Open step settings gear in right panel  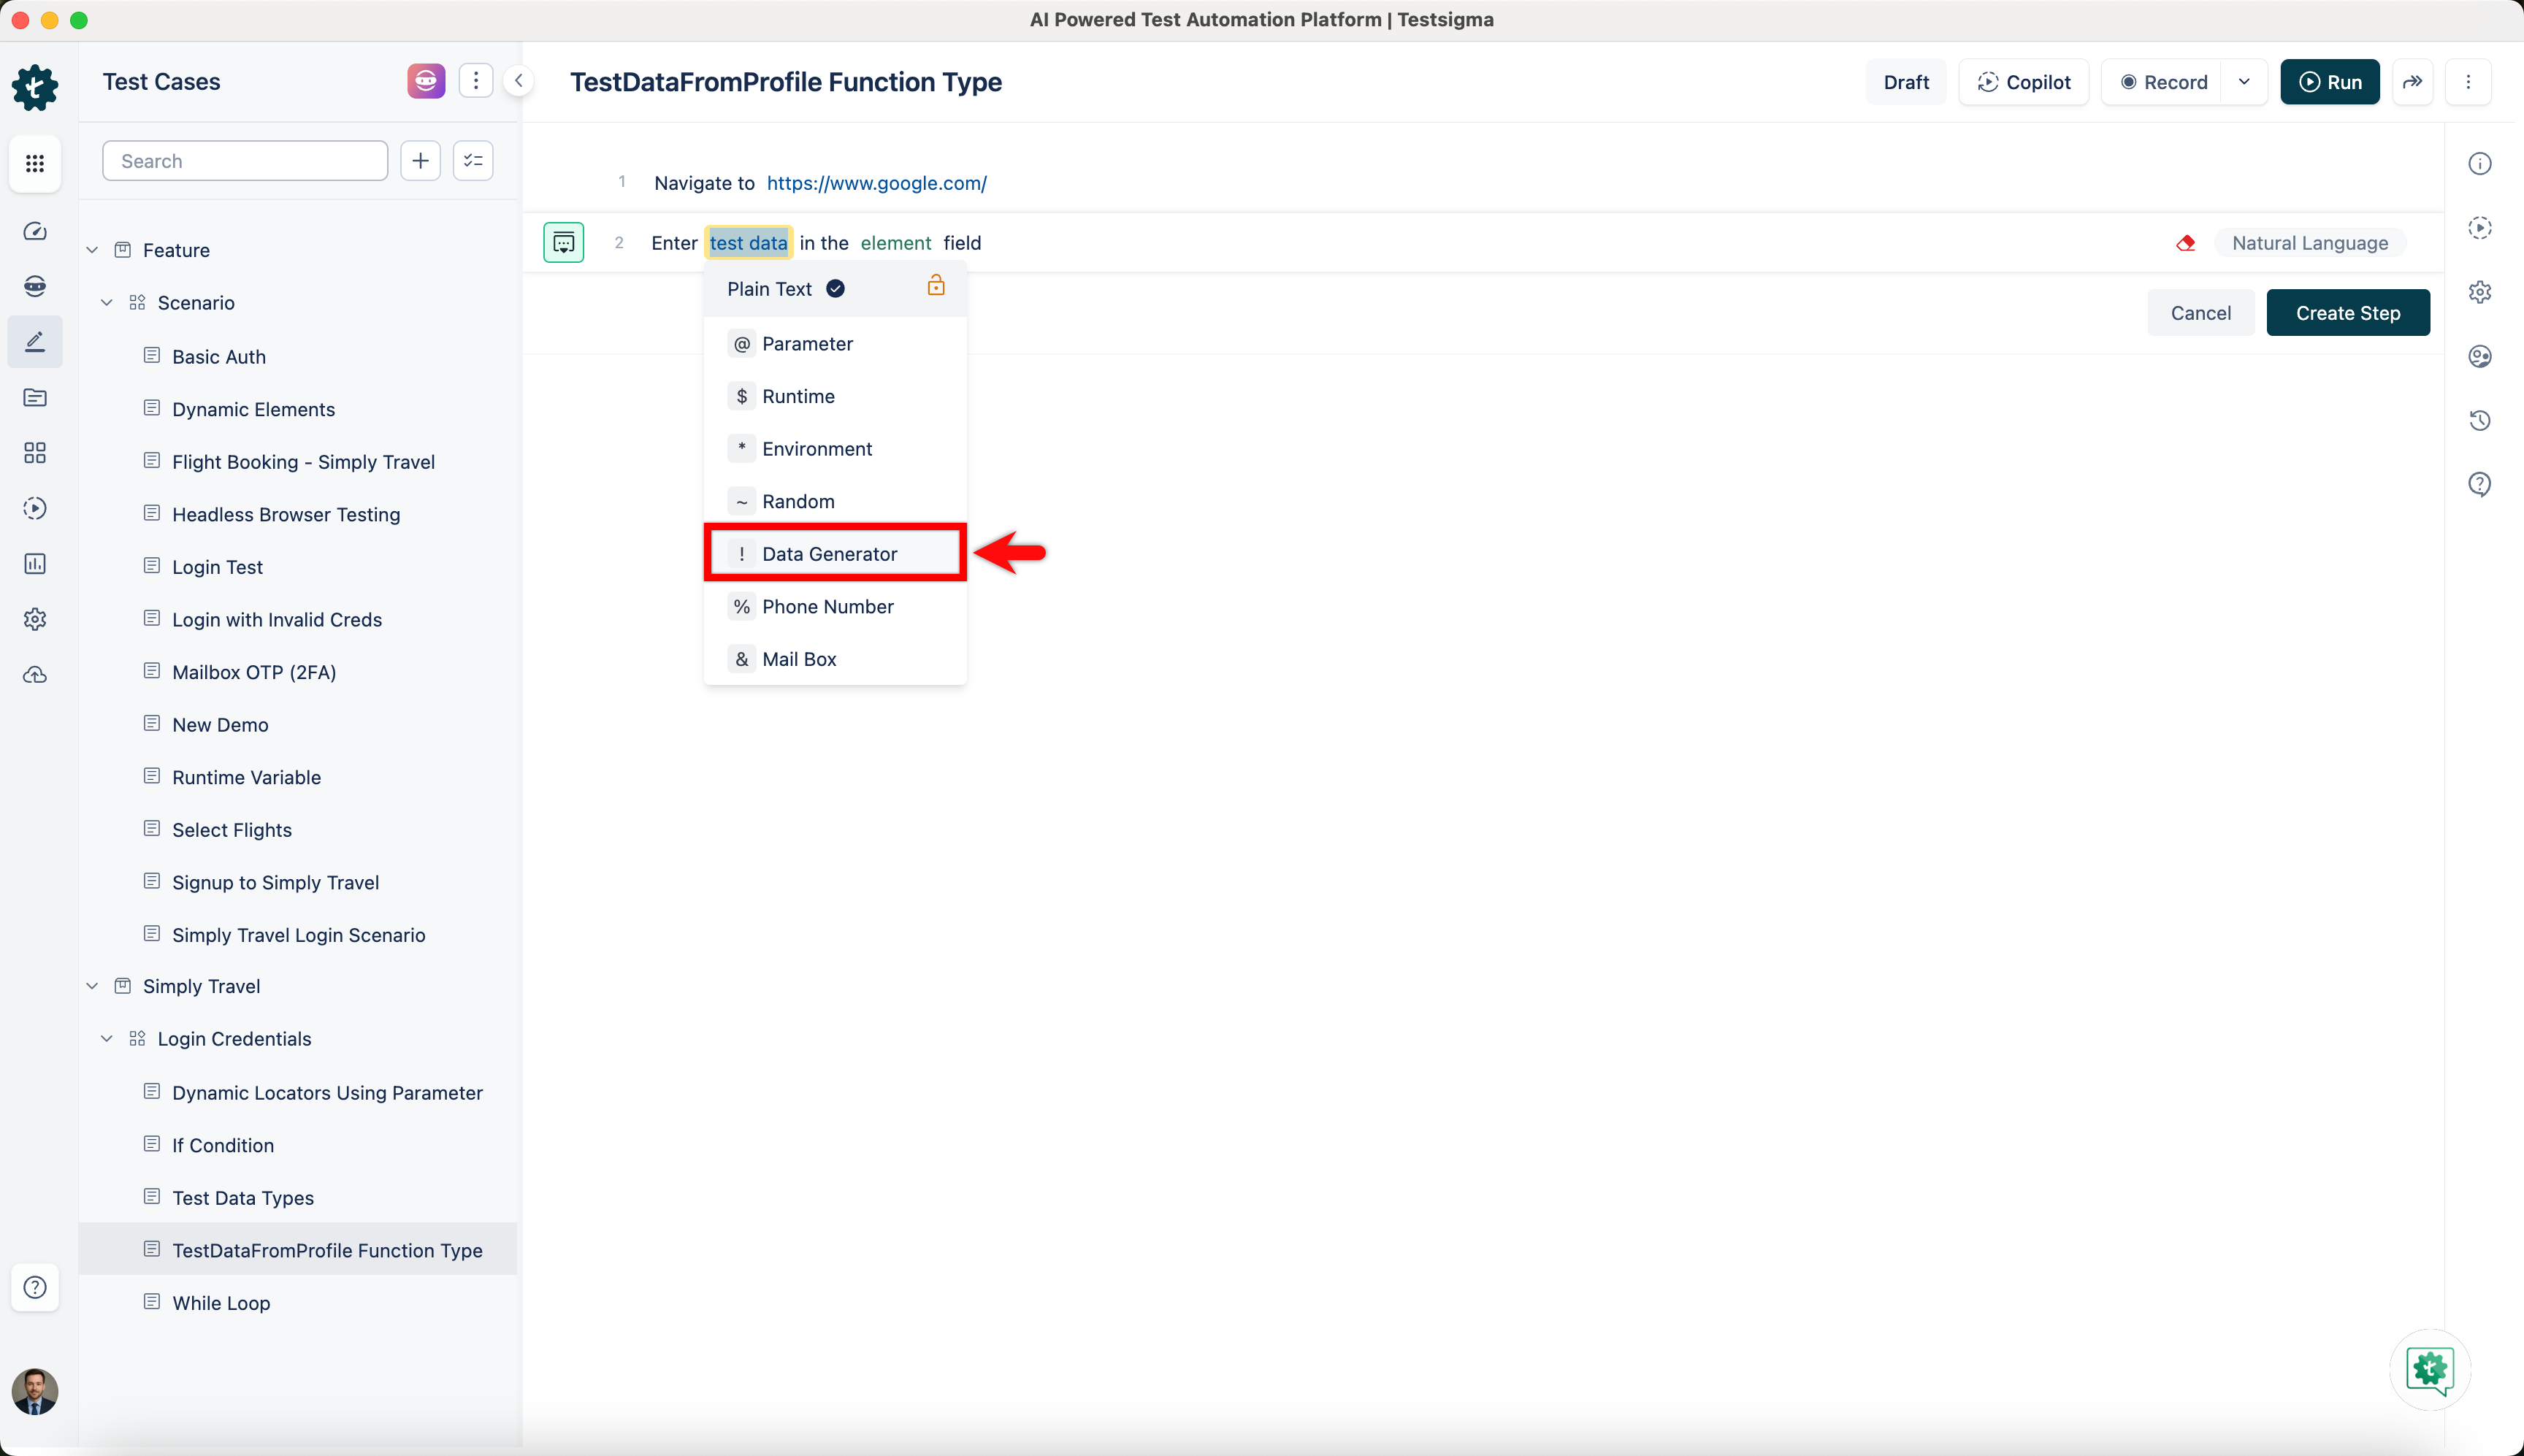click(x=2480, y=292)
